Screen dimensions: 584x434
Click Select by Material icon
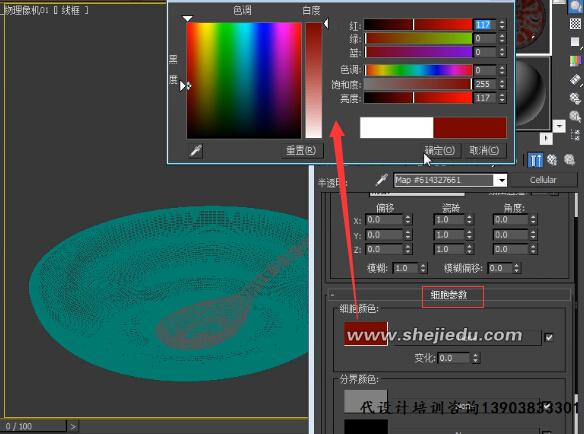pyautogui.click(x=575, y=117)
